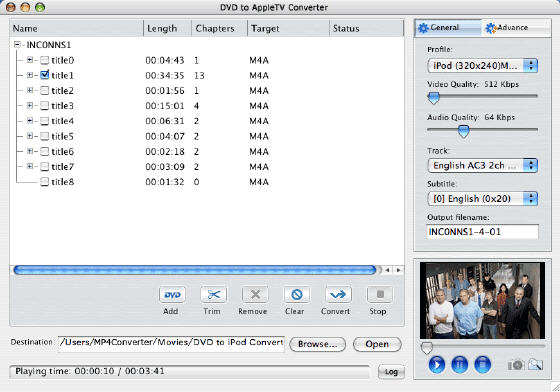Viewport: 560px width, 392px height.
Task: Check the title4 checkbox
Action: pyautogui.click(x=44, y=121)
